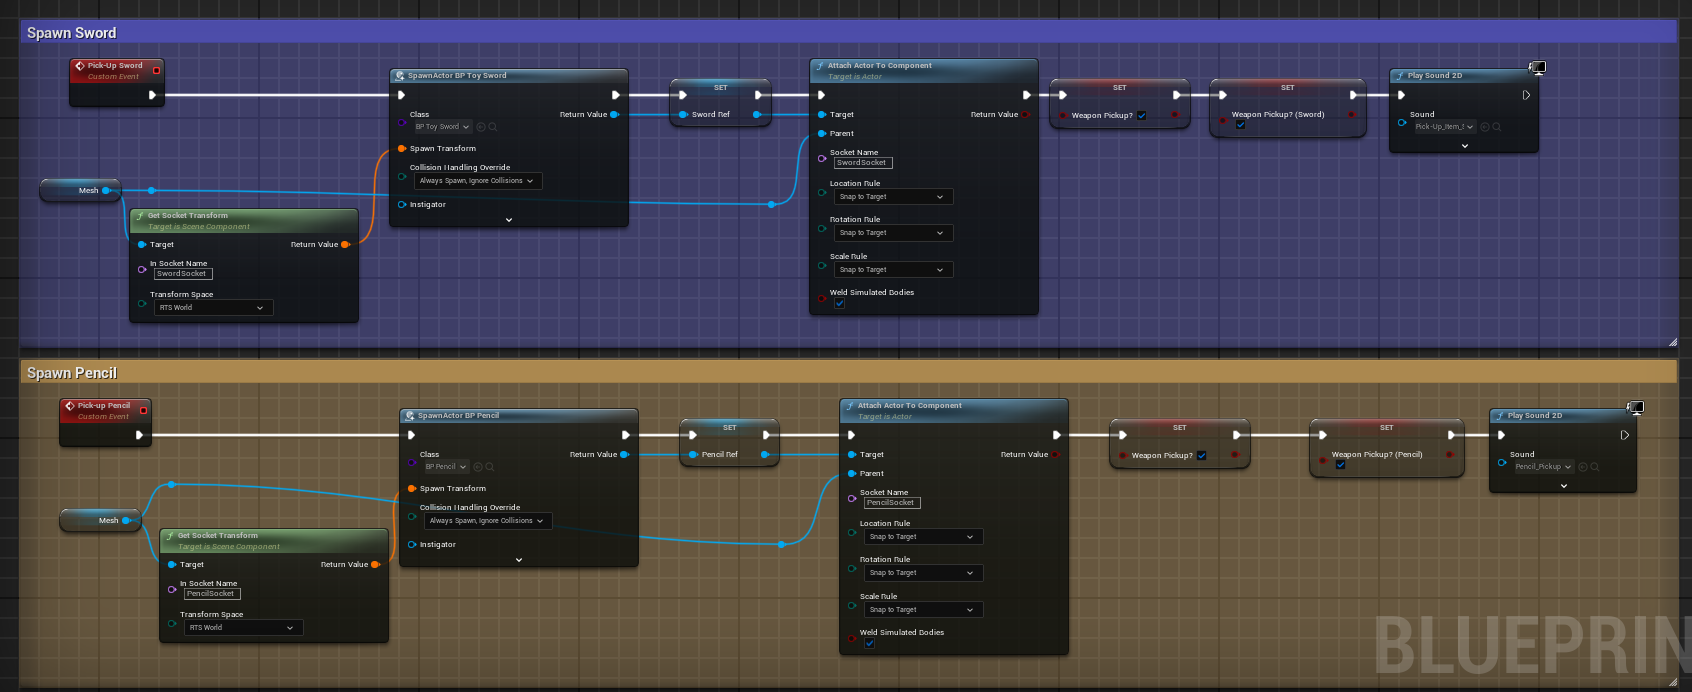
Task: Click In Socket Name field containing SwordSocket
Action: 183,273
